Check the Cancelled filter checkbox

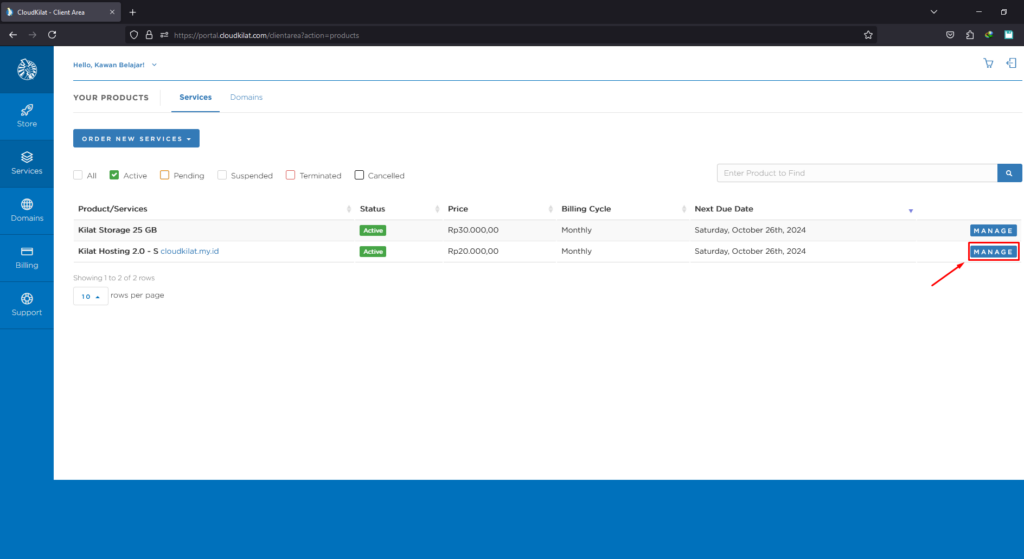[x=359, y=175]
